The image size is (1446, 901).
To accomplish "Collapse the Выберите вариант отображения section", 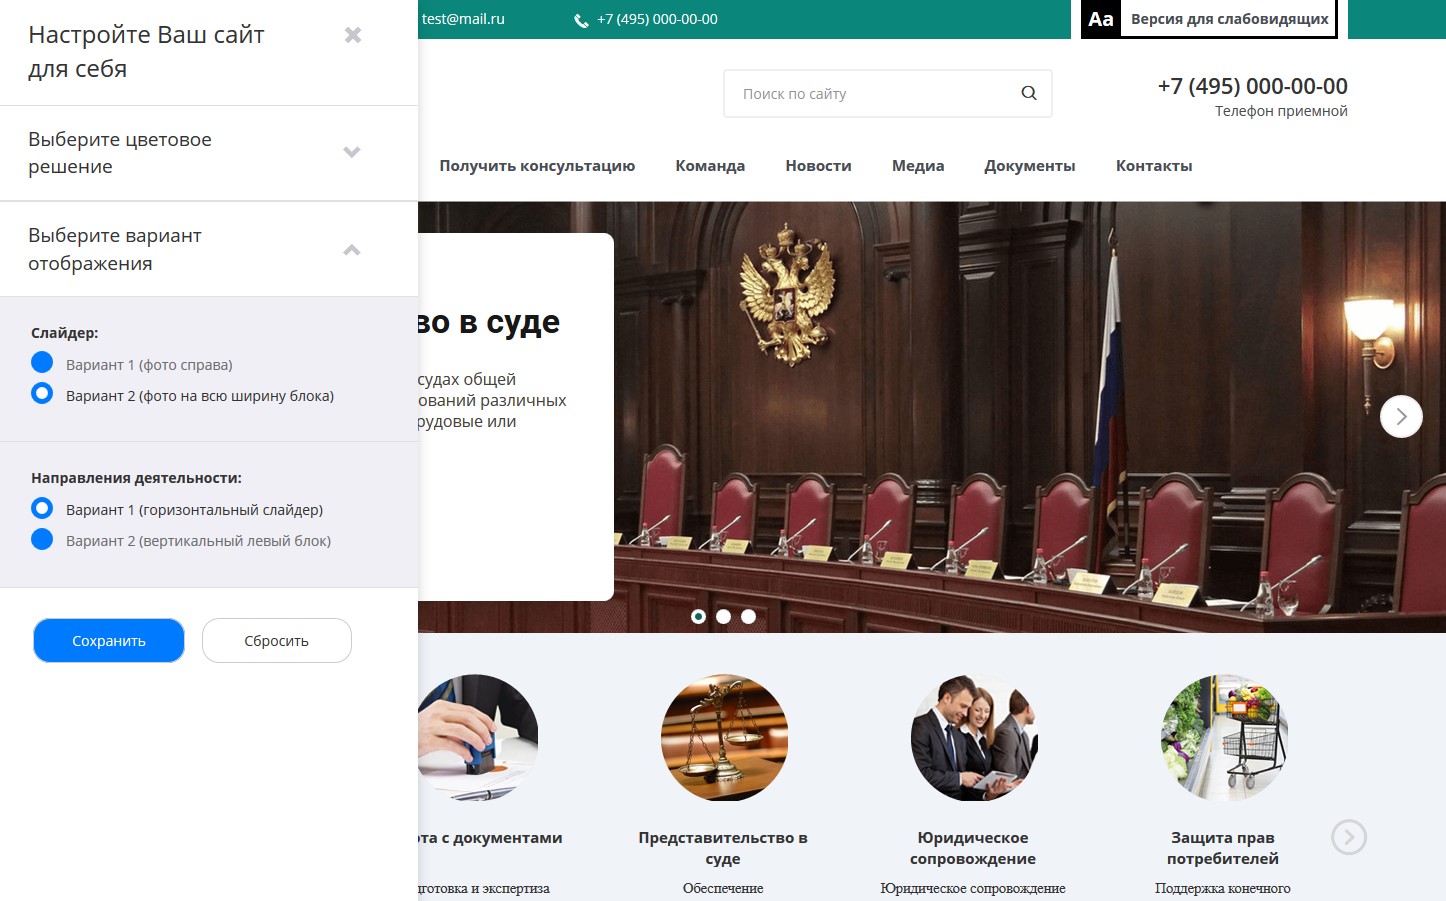I will [351, 250].
